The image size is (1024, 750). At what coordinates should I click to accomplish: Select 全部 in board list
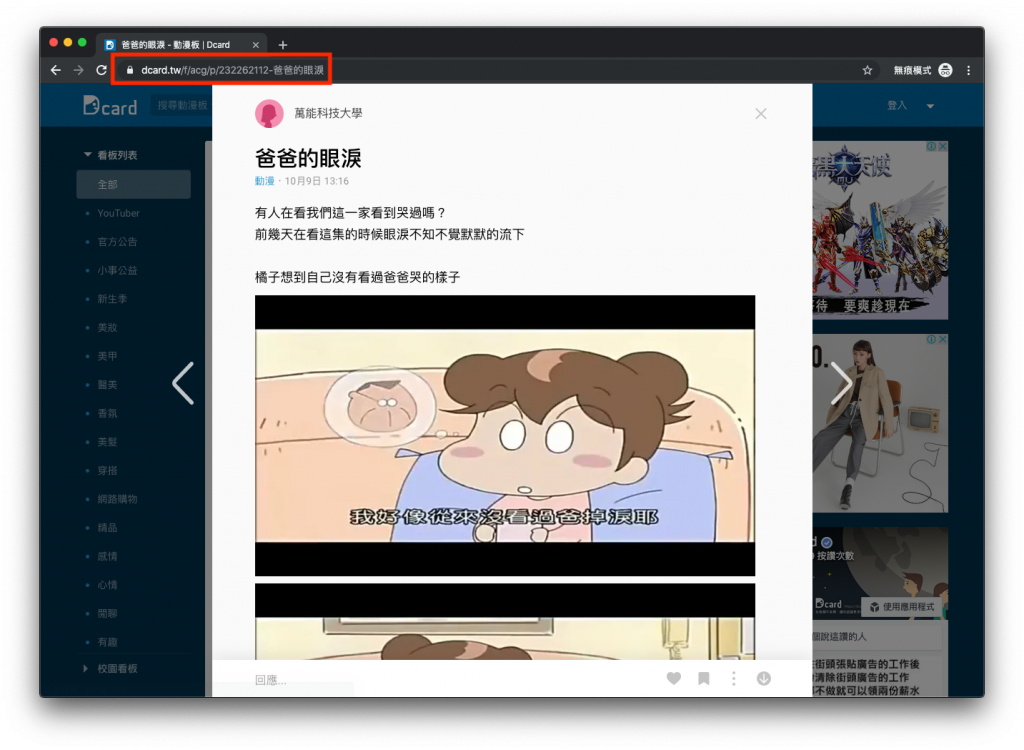(x=134, y=184)
